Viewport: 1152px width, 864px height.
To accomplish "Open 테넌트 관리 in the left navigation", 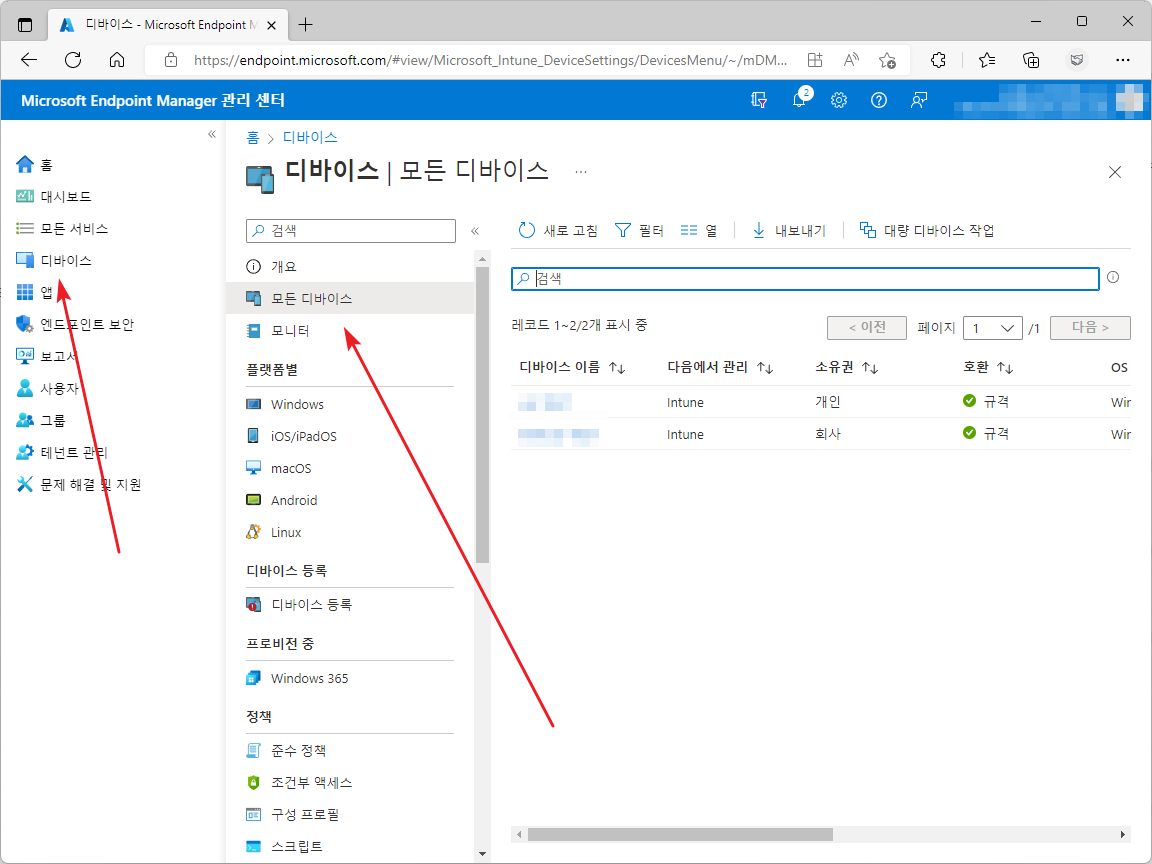I will pos(62,452).
